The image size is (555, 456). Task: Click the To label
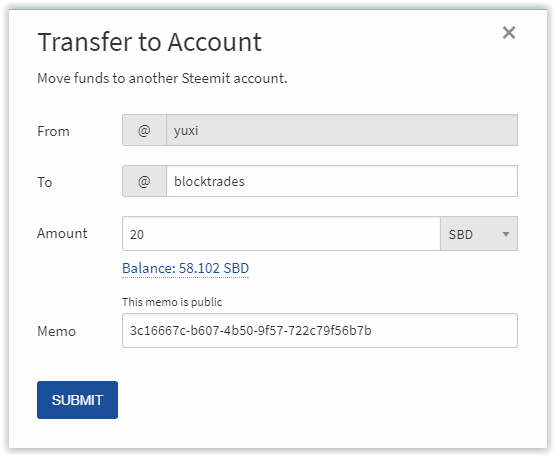coord(45,182)
